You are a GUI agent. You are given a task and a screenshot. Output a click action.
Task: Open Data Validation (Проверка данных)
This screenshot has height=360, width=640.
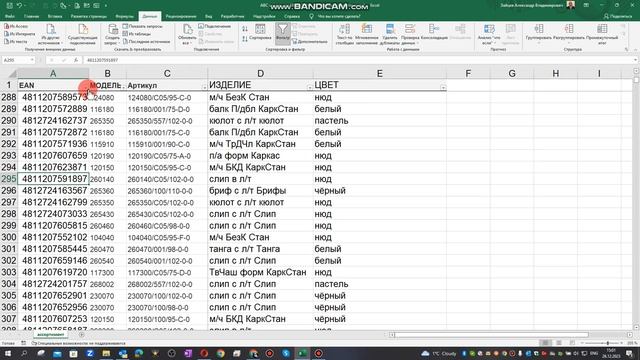[410, 33]
